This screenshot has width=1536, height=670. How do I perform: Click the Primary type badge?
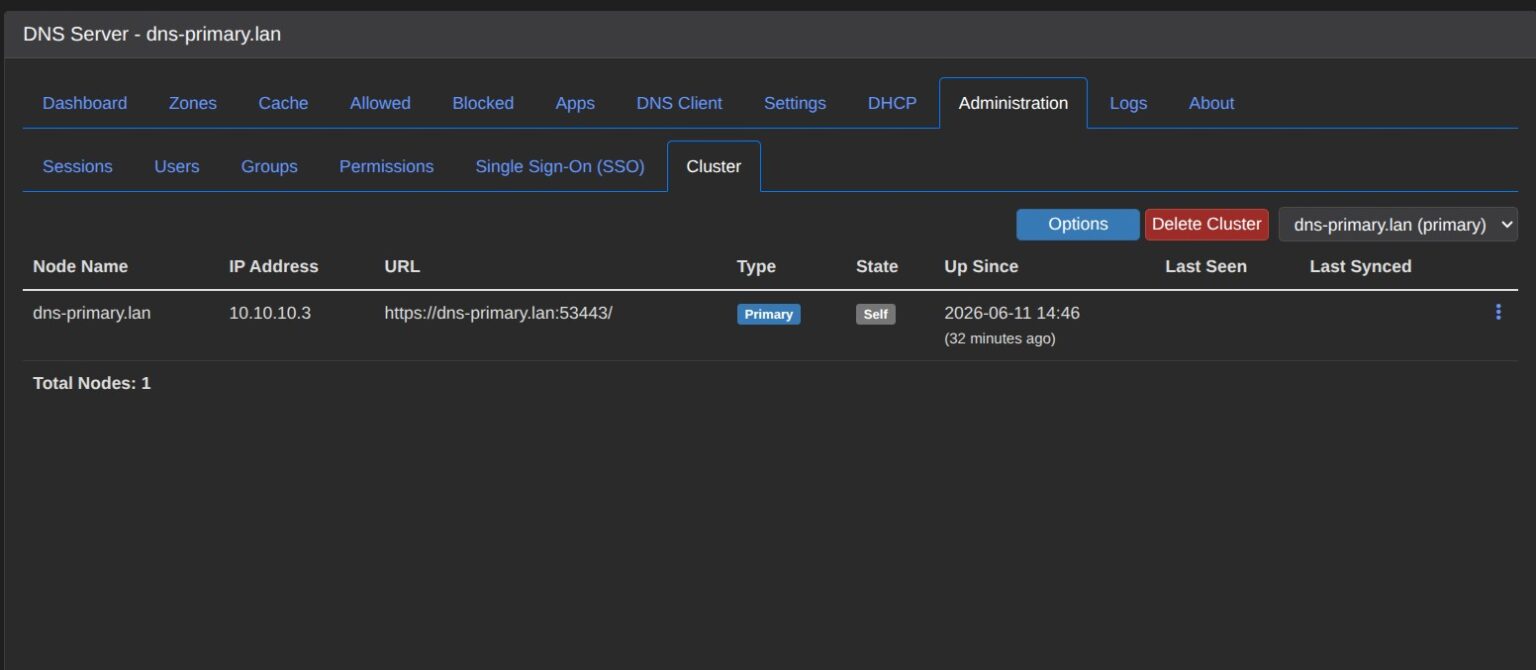[769, 314]
